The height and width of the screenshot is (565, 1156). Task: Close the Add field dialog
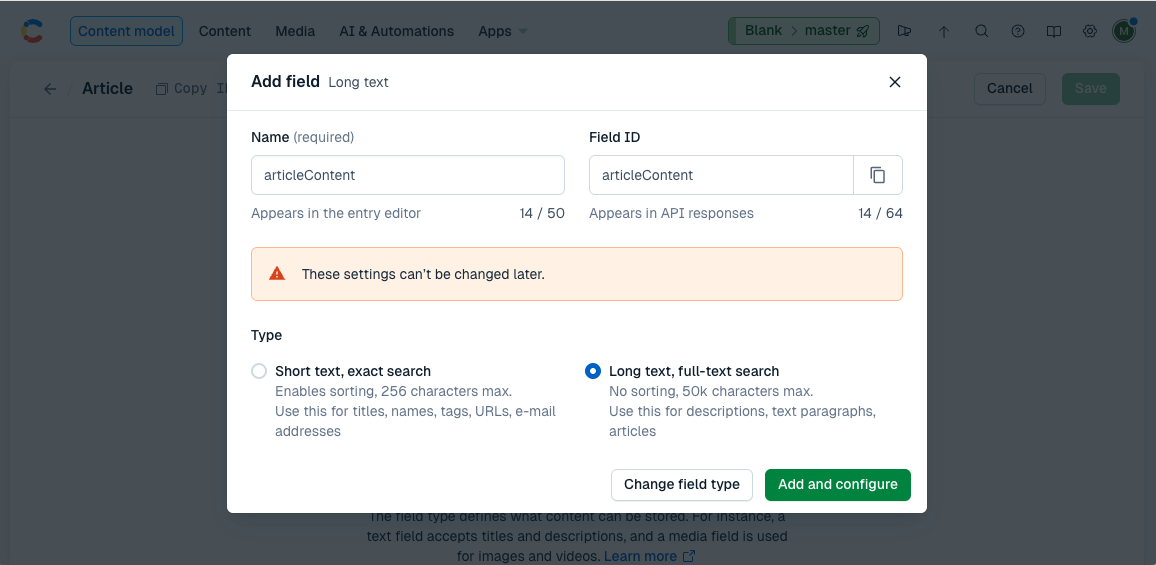coord(895,82)
